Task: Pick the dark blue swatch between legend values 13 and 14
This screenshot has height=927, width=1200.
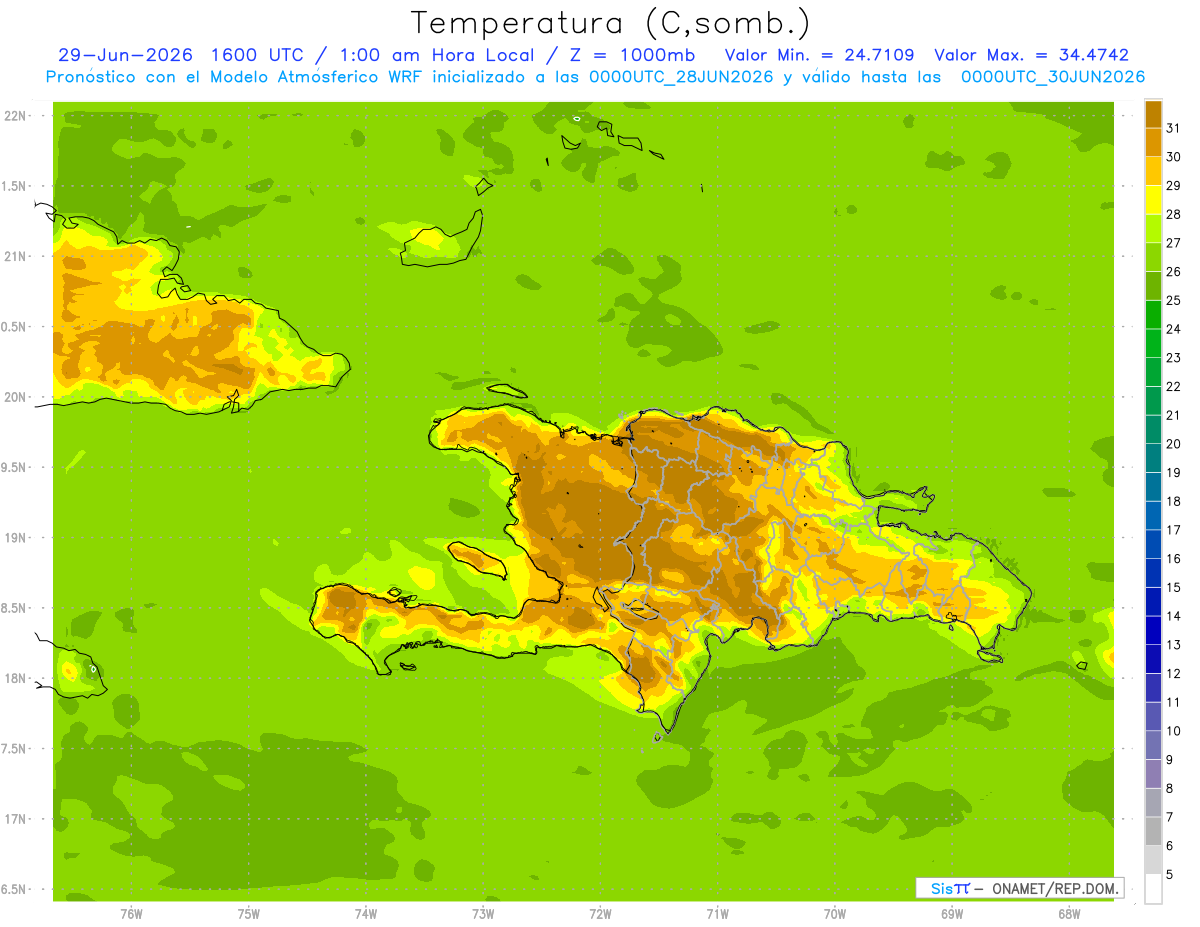Action: tap(1153, 630)
